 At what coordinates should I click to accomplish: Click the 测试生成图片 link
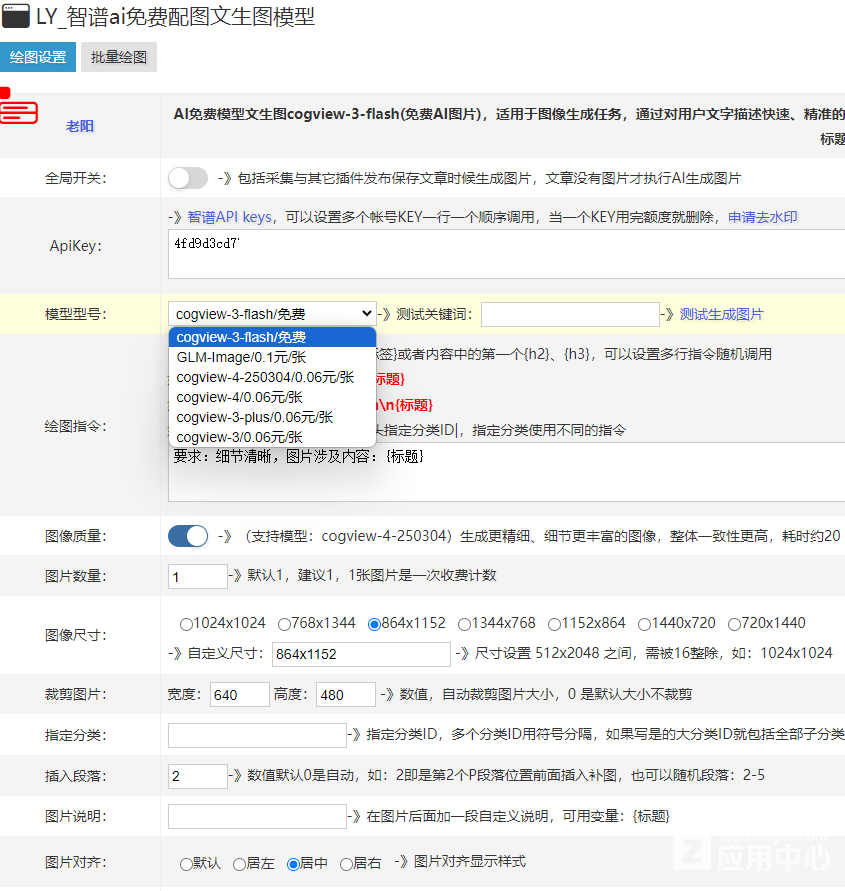pyautogui.click(x=721, y=314)
